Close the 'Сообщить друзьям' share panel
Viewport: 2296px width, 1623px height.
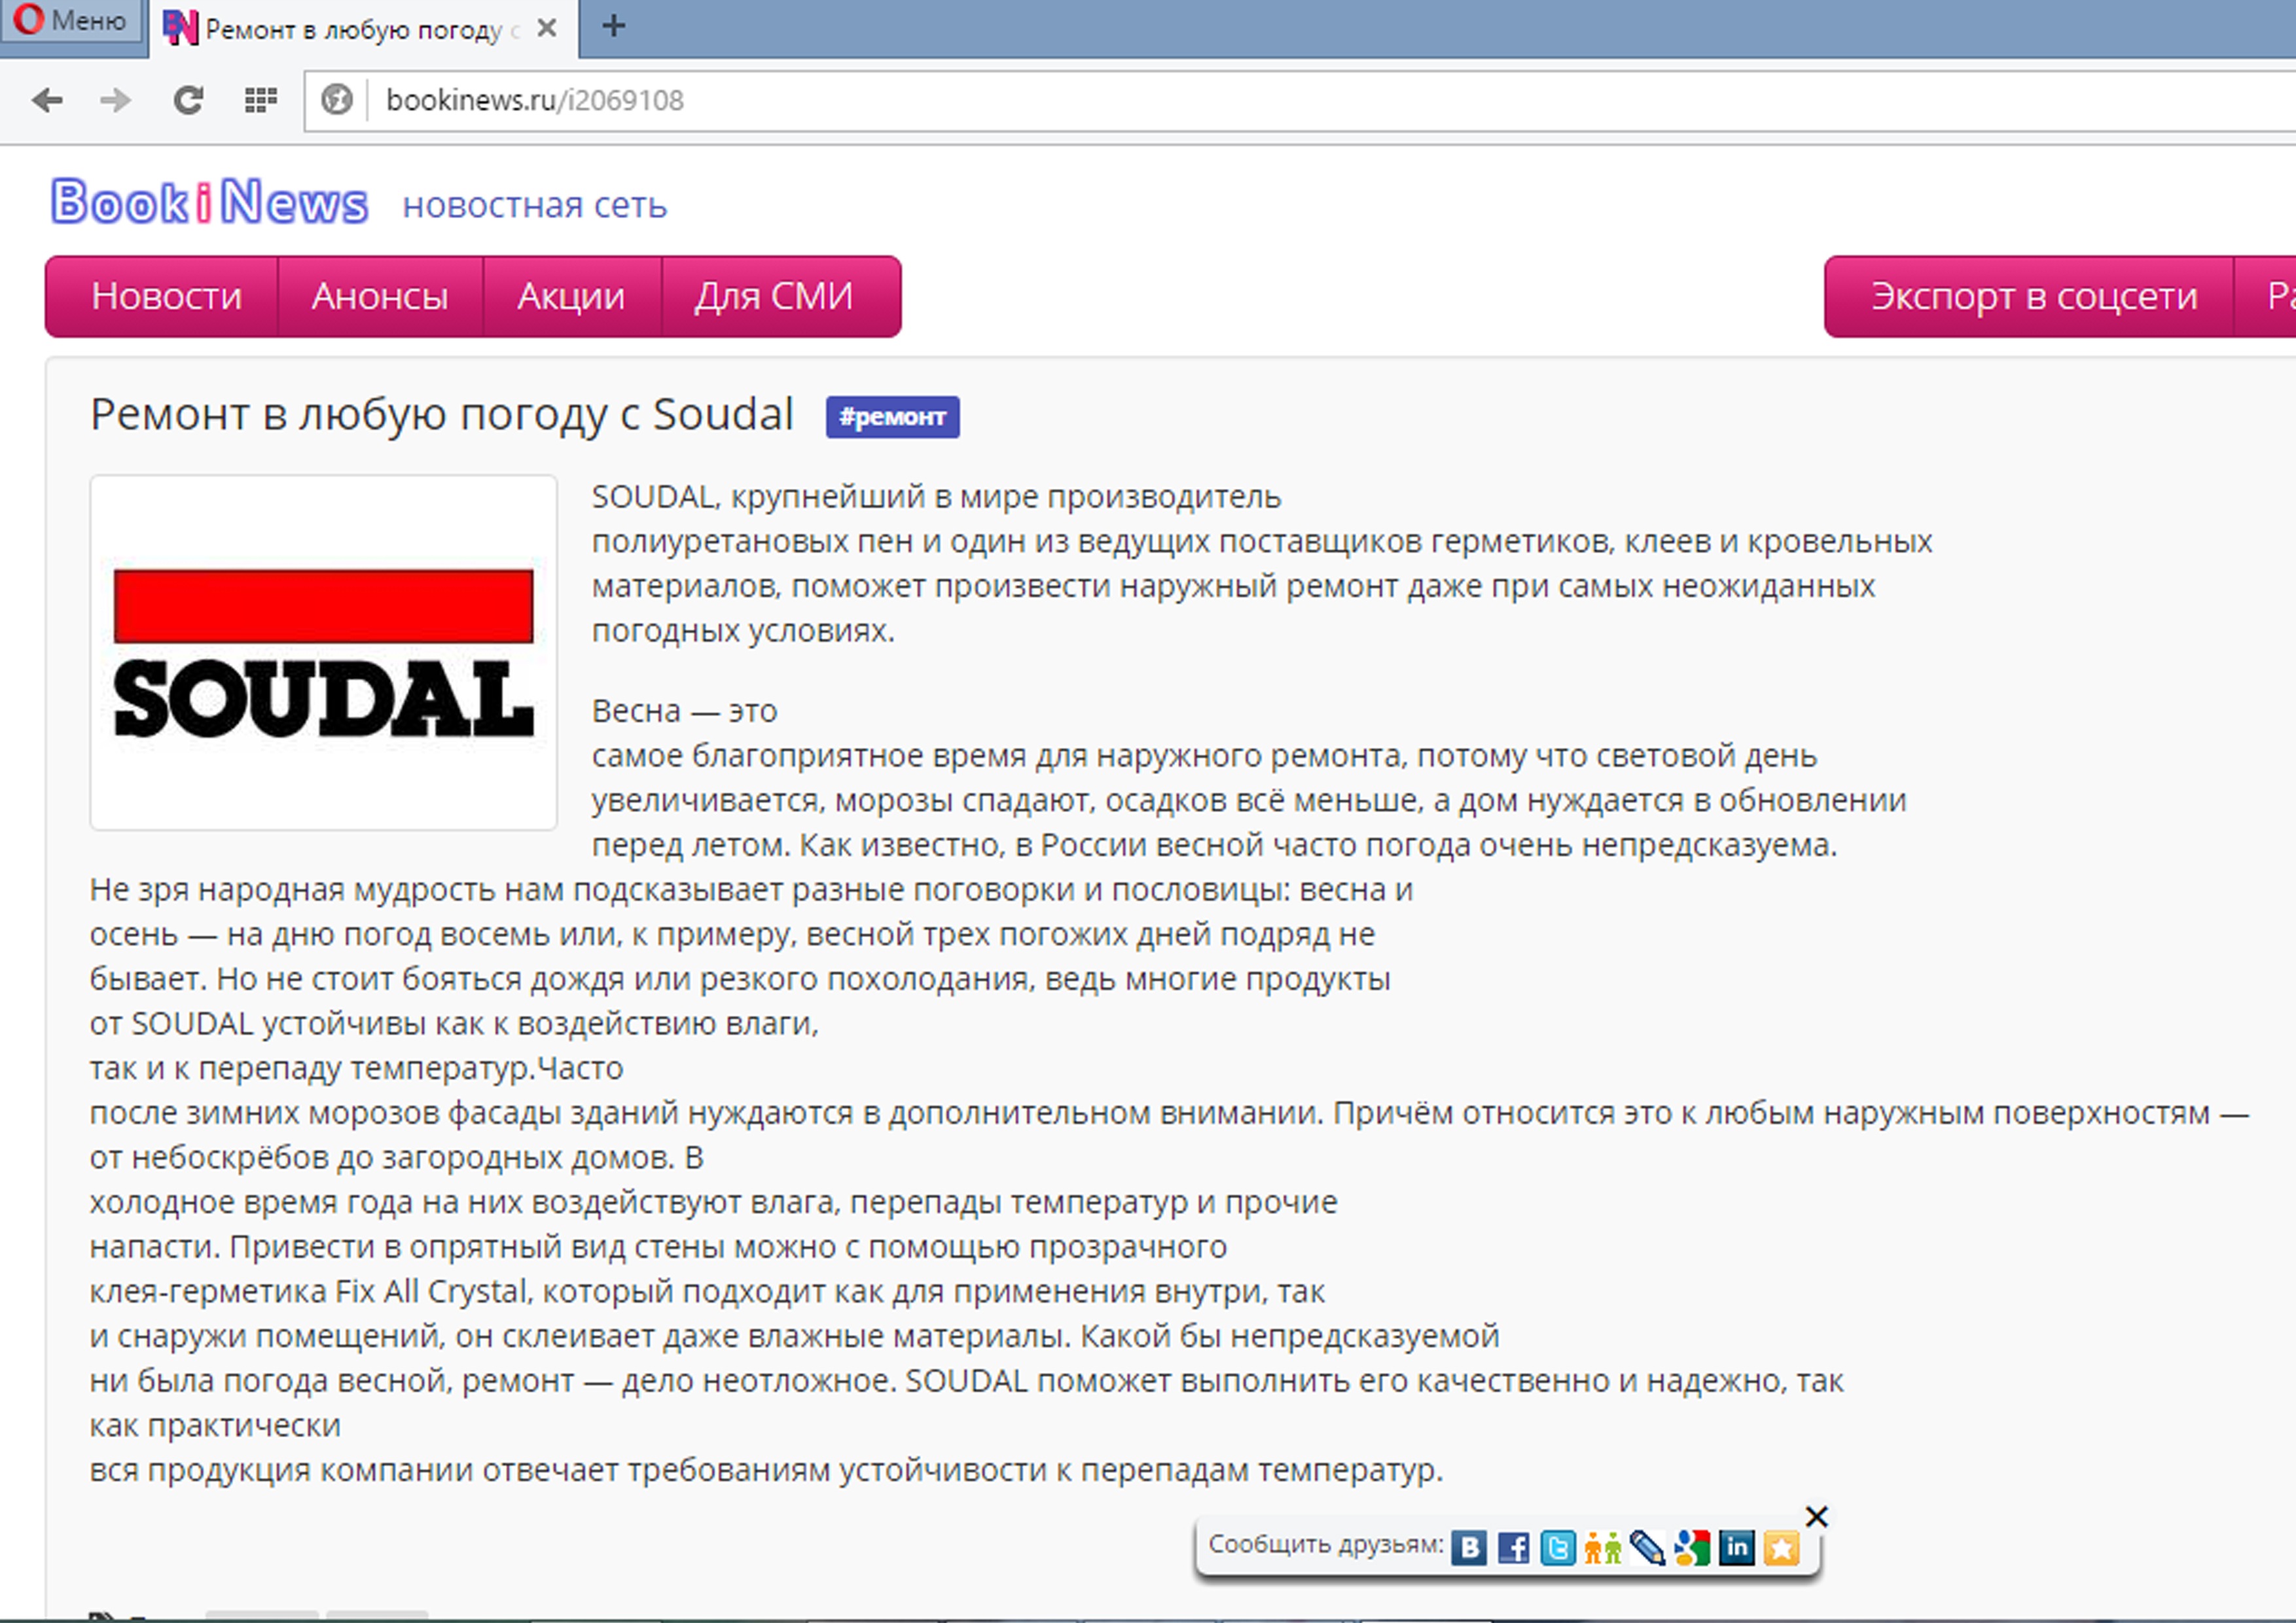(1817, 1517)
